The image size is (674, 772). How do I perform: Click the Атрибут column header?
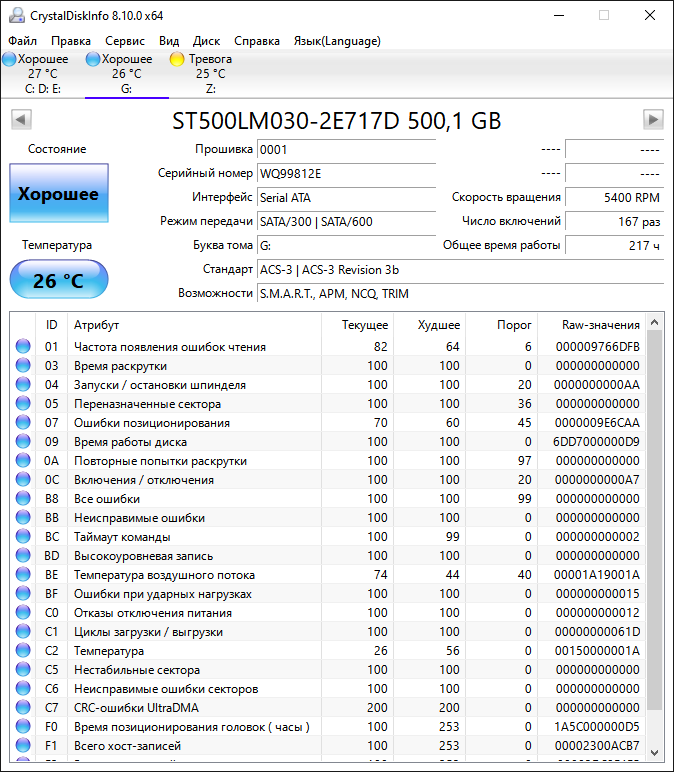pyautogui.click(x=194, y=325)
